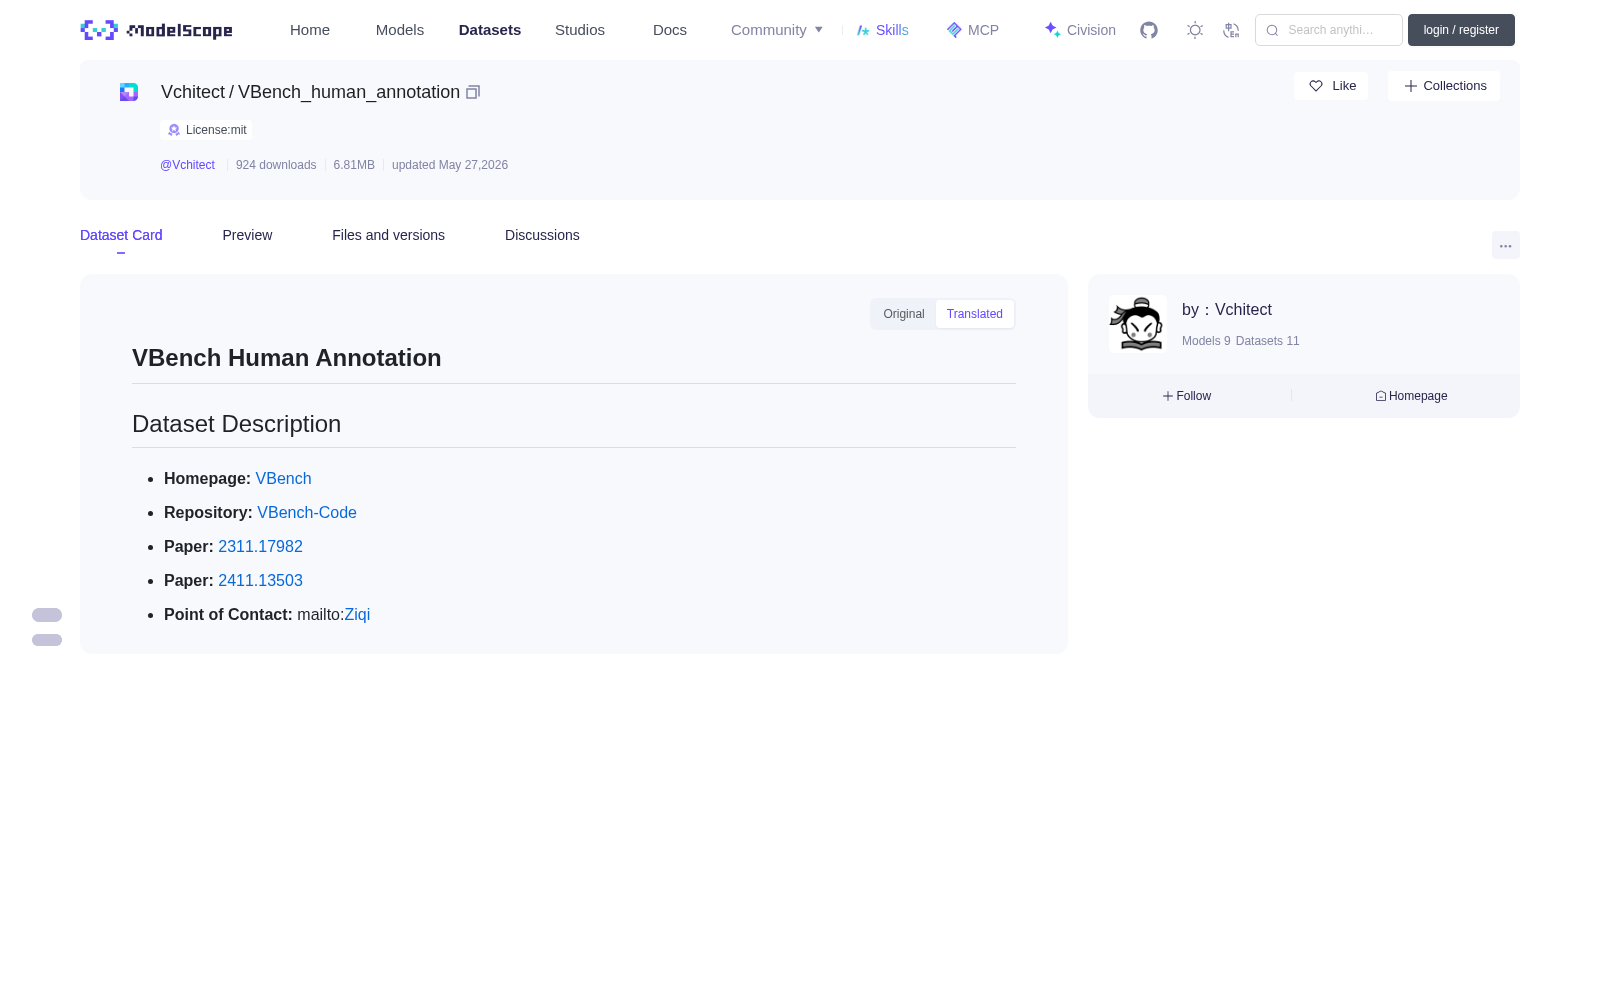
Task: Like this dataset
Action: click(1331, 86)
